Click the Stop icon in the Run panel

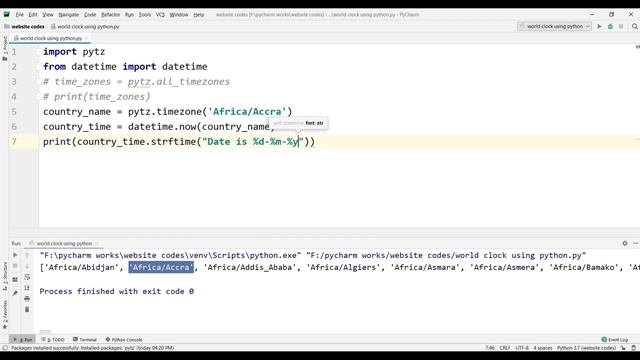(x=15, y=266)
